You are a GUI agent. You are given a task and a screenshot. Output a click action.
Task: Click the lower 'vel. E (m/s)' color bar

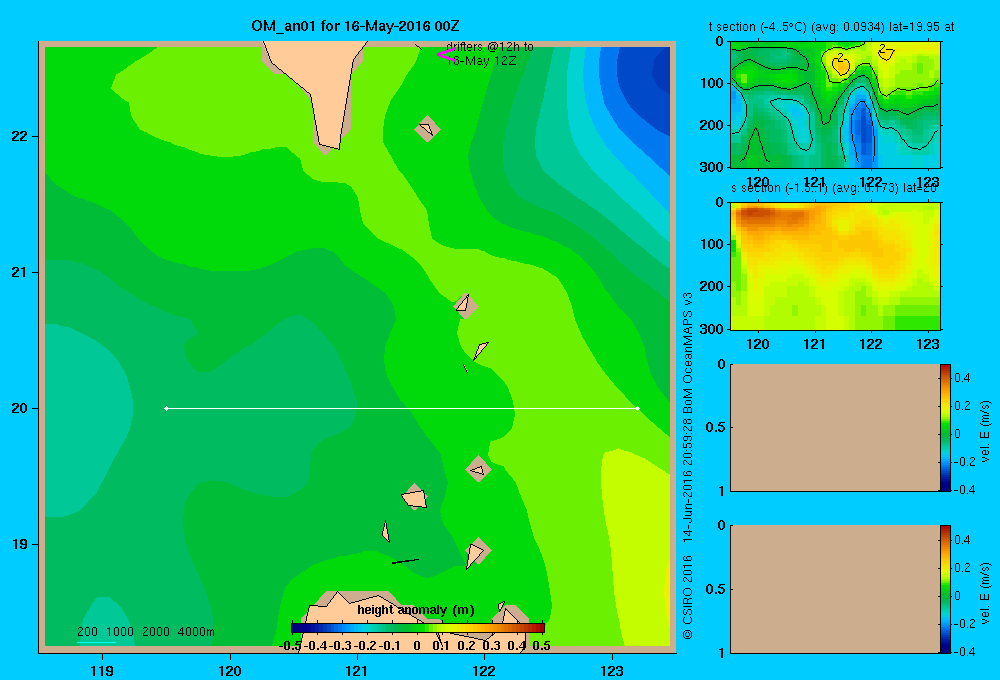click(x=945, y=589)
